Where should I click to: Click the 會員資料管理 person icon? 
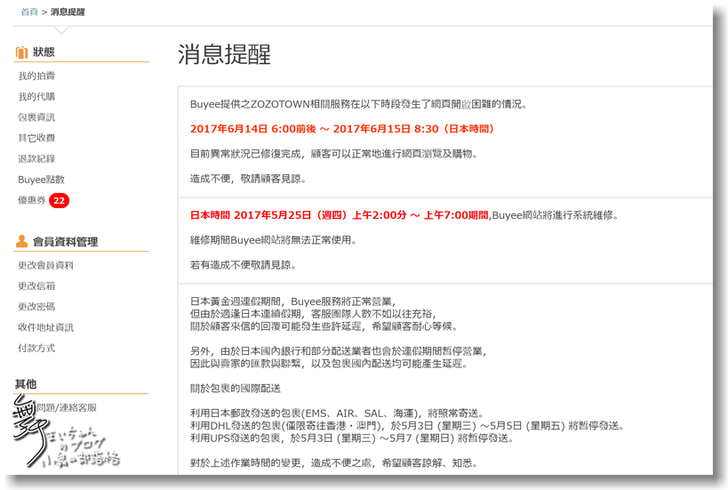(21, 241)
